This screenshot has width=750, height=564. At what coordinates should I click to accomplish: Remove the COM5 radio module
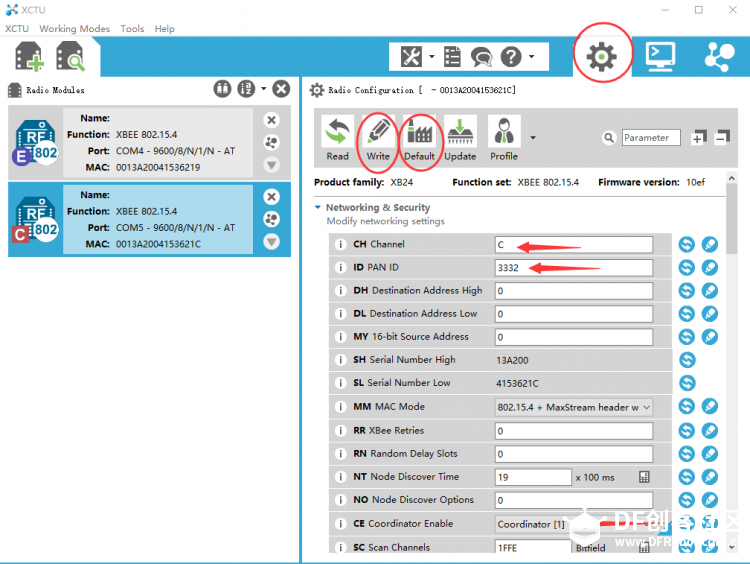[x=272, y=197]
